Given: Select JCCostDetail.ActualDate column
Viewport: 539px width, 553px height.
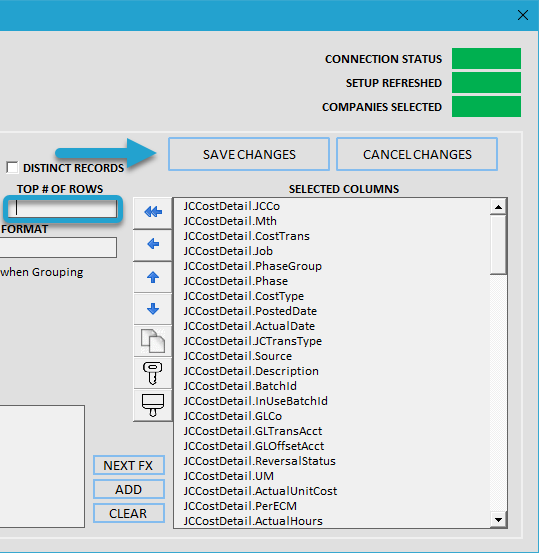Looking at the screenshot, I should point(249,326).
